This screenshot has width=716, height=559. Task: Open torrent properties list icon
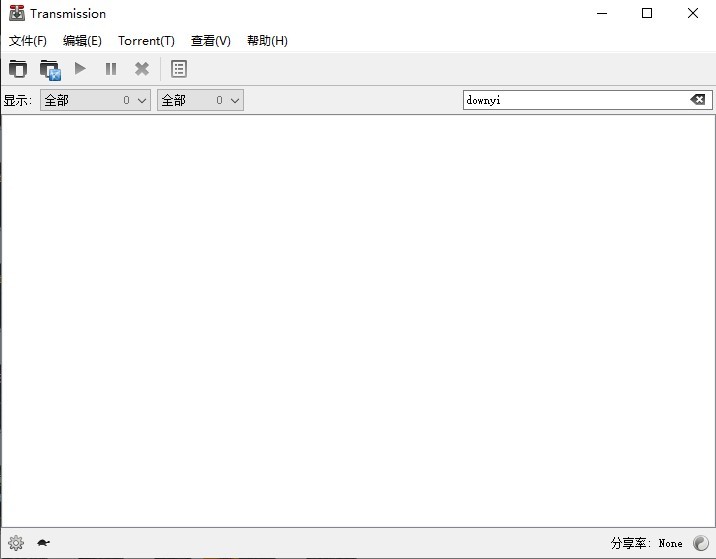pos(179,69)
